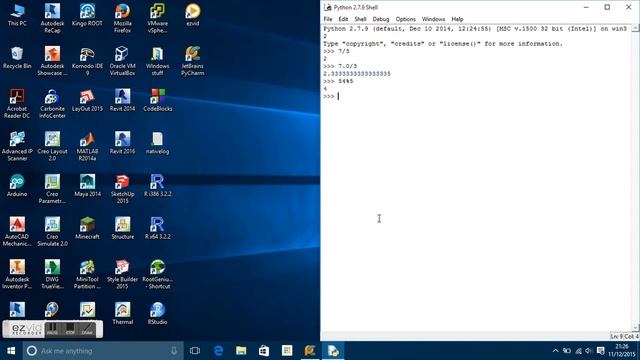Screen dimensions: 640x360
Task: Select the ezvid desktop shortcut
Action: pyautogui.click(x=193, y=16)
